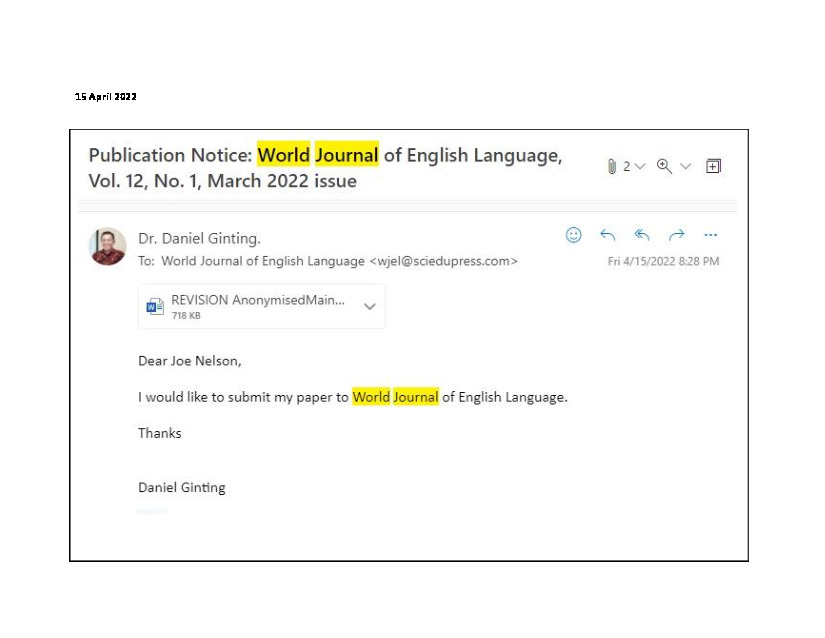Click highlighted World Journal in message body

click(x=395, y=397)
